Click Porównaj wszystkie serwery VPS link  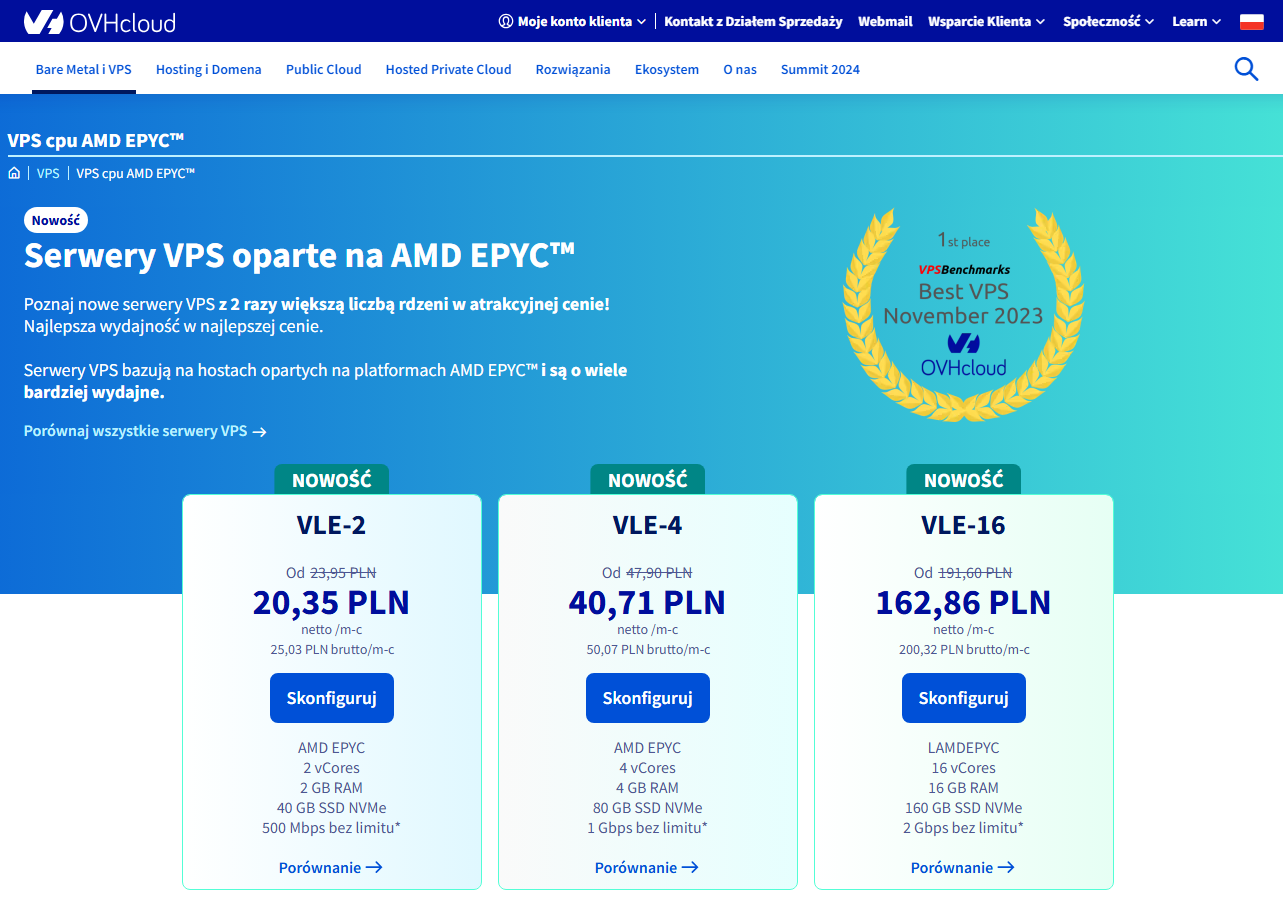point(145,431)
